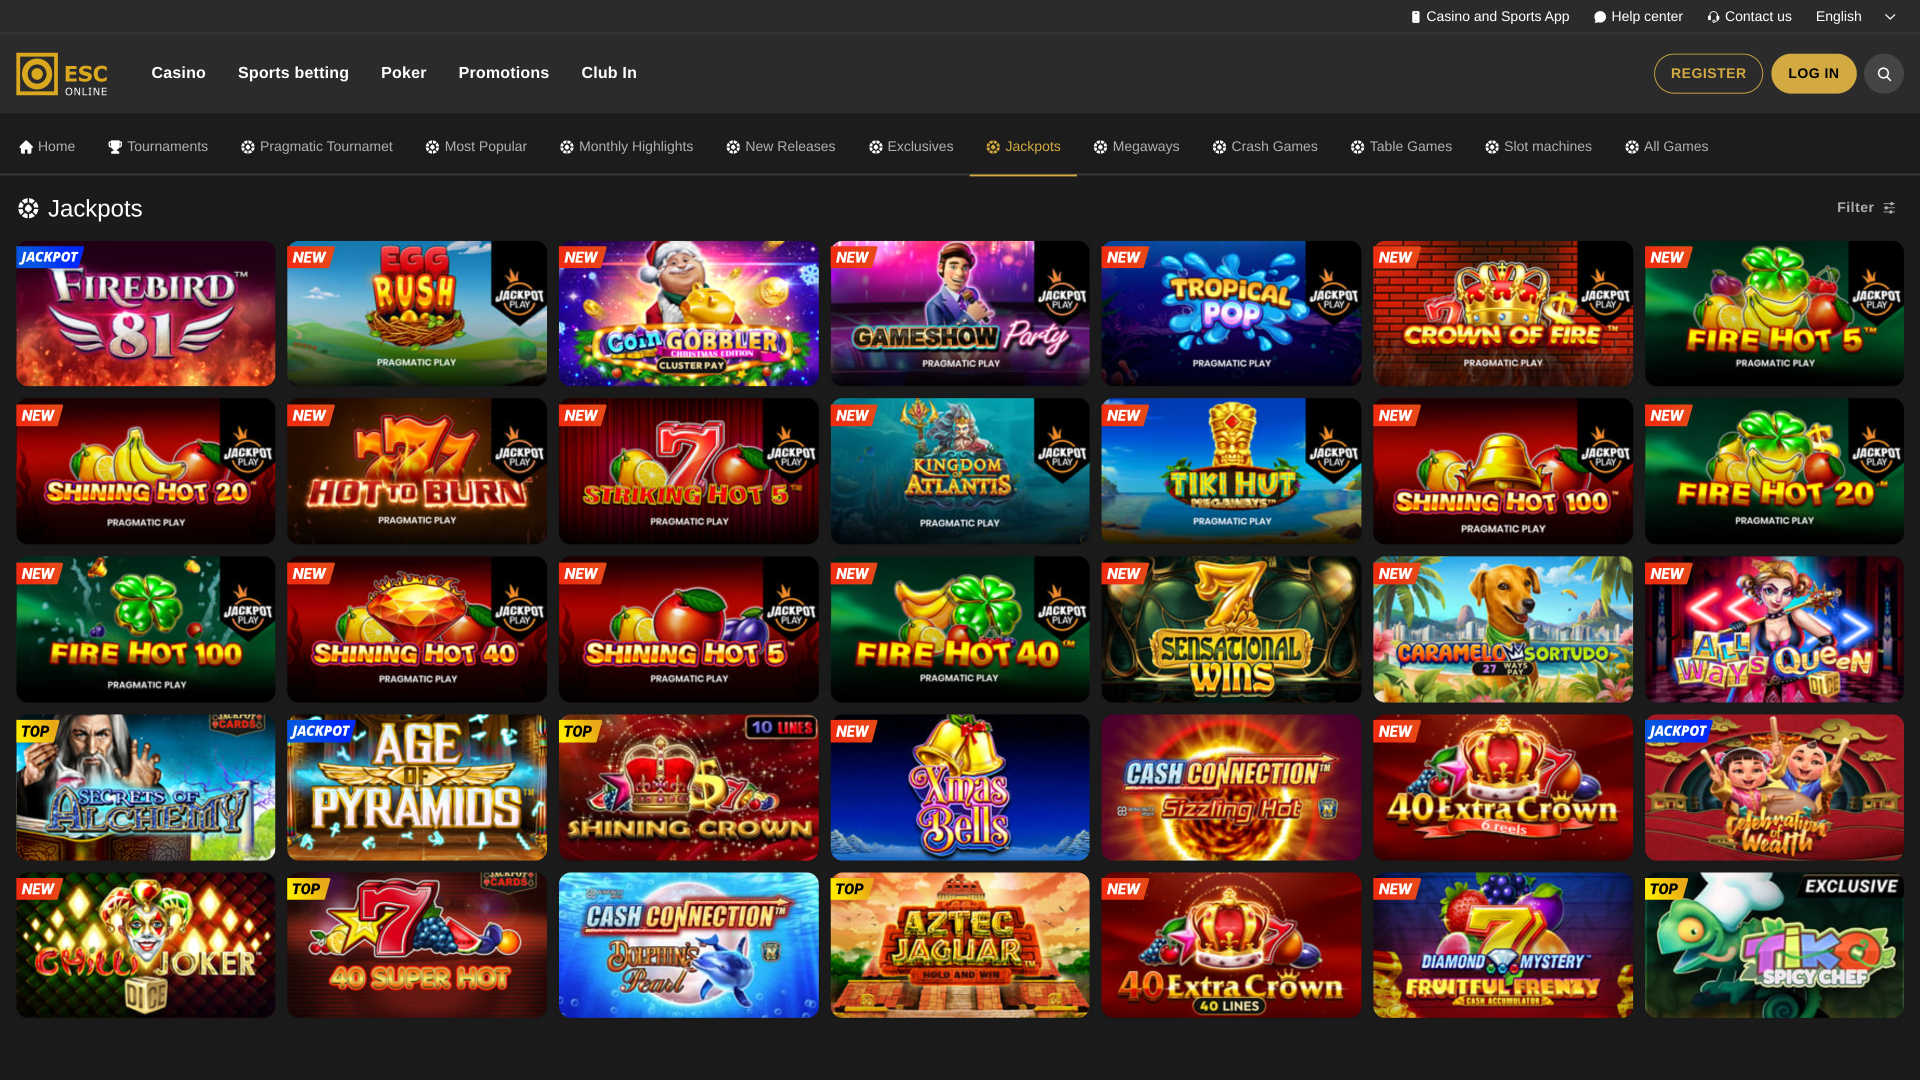Viewport: 1920px width, 1080px height.
Task: Click the Home icon in category bar
Action: pyautogui.click(x=25, y=146)
